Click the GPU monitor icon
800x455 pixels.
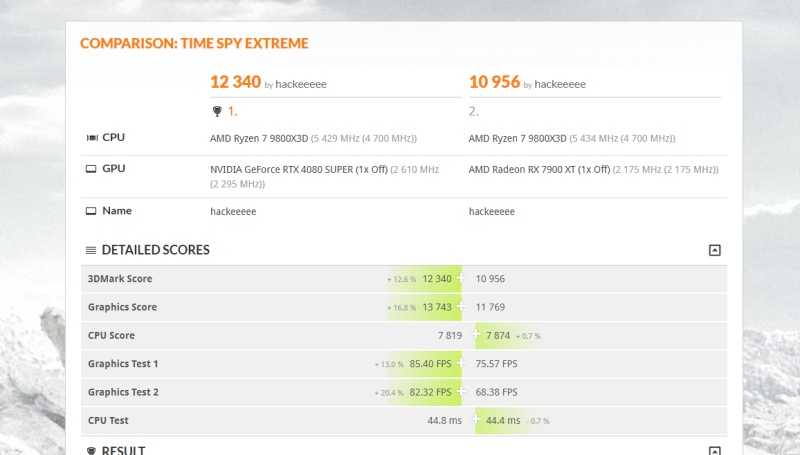click(x=91, y=169)
